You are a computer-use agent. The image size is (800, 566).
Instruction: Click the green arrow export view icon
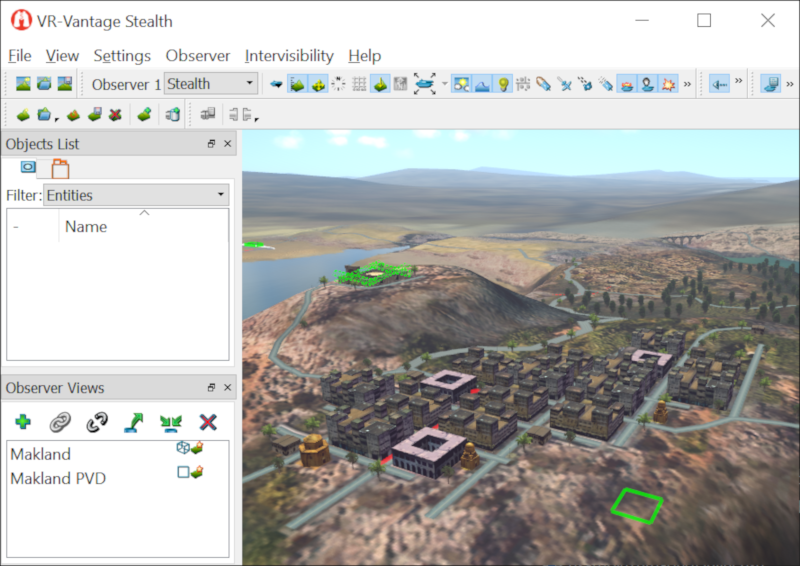pos(134,423)
